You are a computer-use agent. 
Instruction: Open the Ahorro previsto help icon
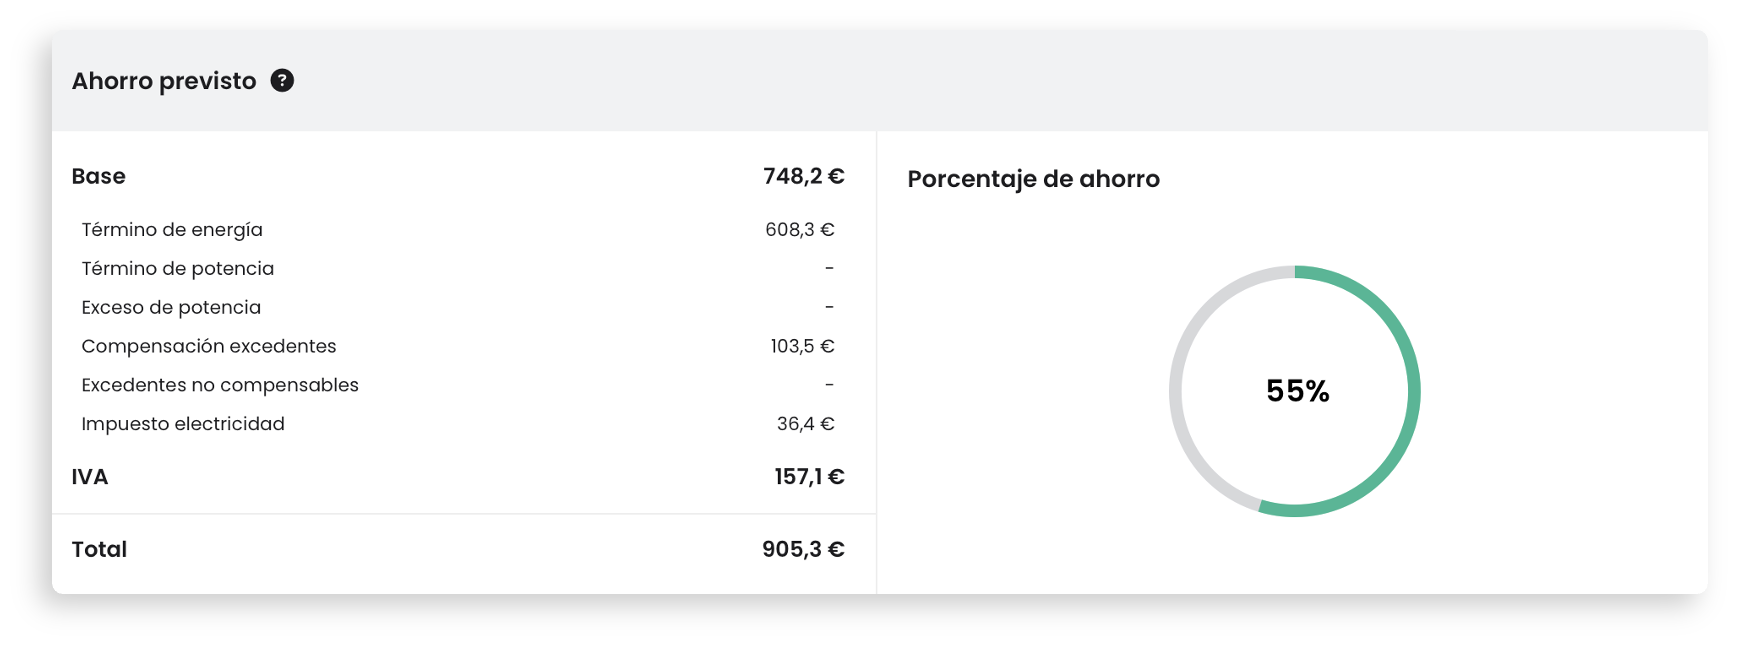coord(282,81)
